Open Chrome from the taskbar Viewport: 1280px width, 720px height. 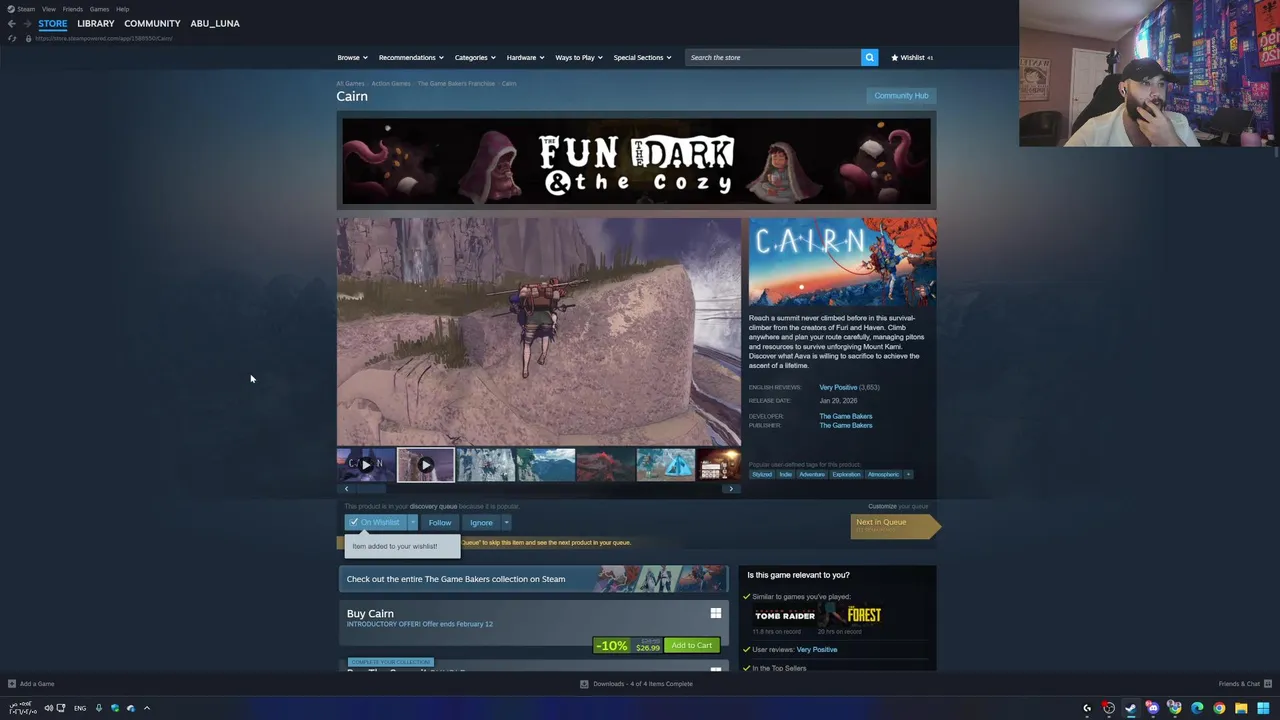tap(1219, 708)
